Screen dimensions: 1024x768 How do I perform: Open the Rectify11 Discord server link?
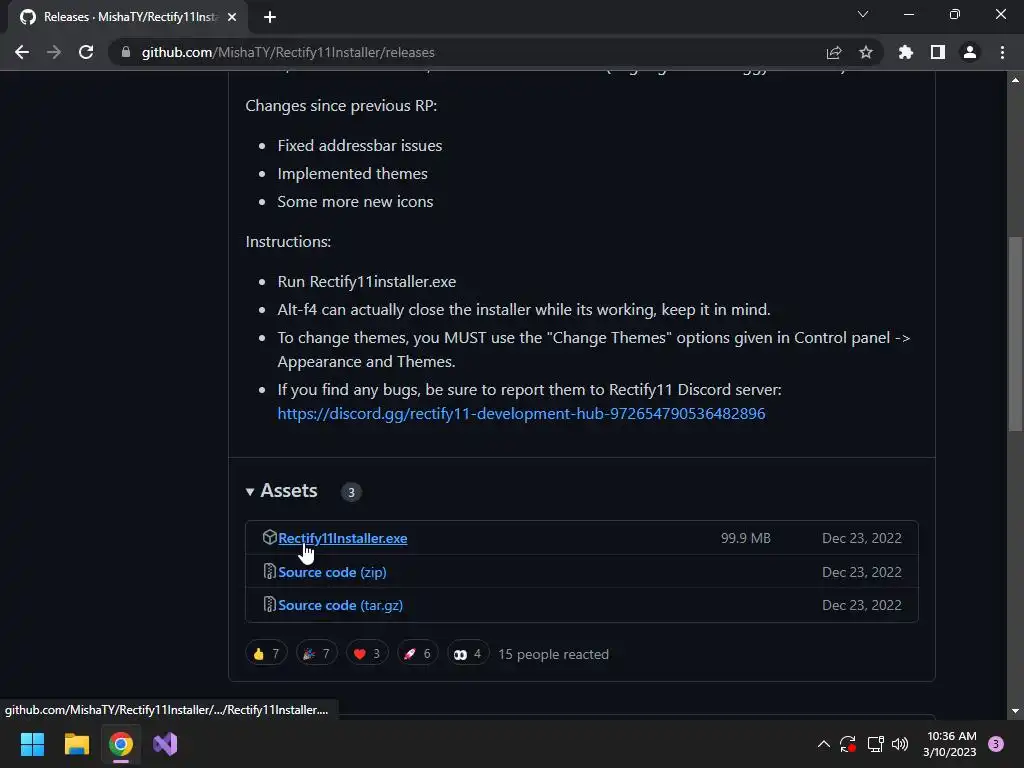521,413
